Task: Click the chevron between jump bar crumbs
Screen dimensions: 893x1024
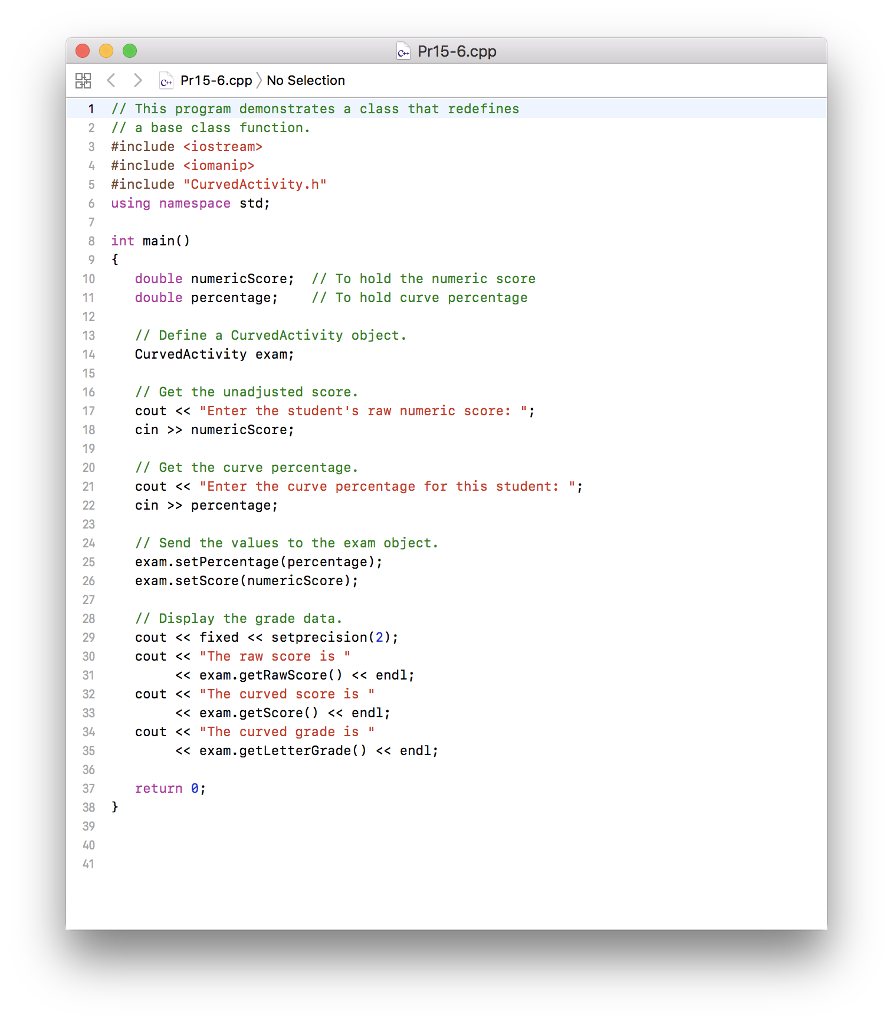Action: click(260, 80)
